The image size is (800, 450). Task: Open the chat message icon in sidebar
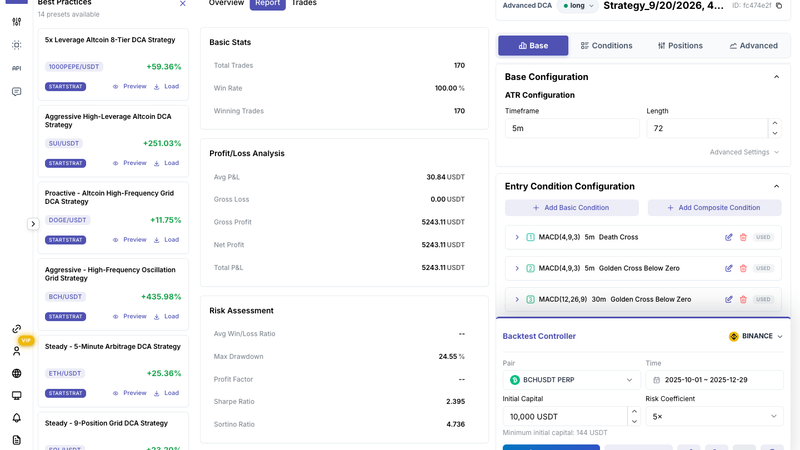[x=16, y=92]
